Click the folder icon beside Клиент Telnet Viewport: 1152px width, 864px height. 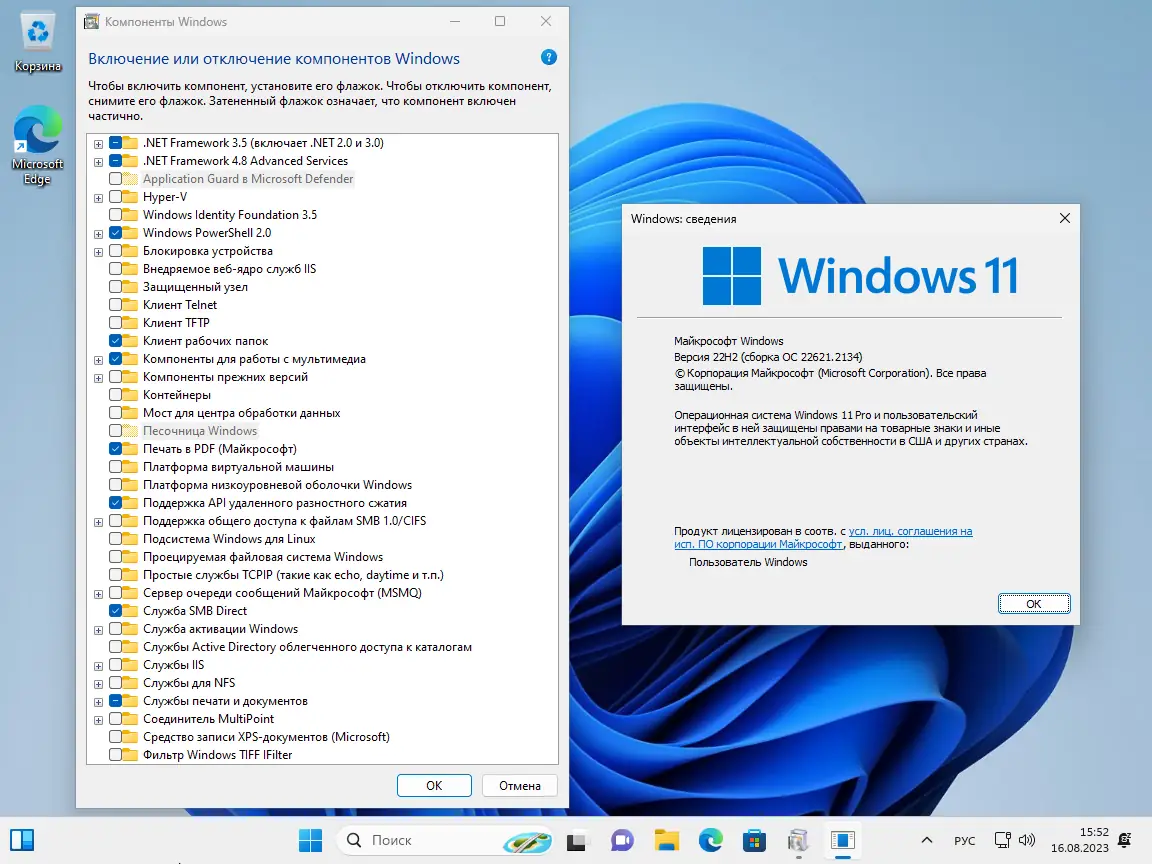[130, 305]
